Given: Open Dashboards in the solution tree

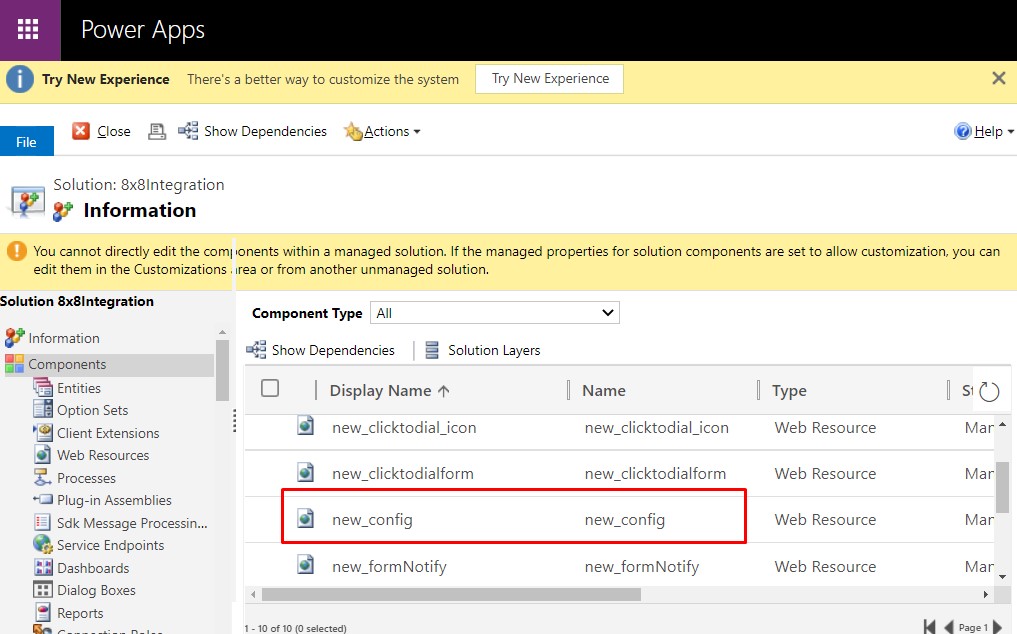Looking at the screenshot, I should click(x=93, y=568).
